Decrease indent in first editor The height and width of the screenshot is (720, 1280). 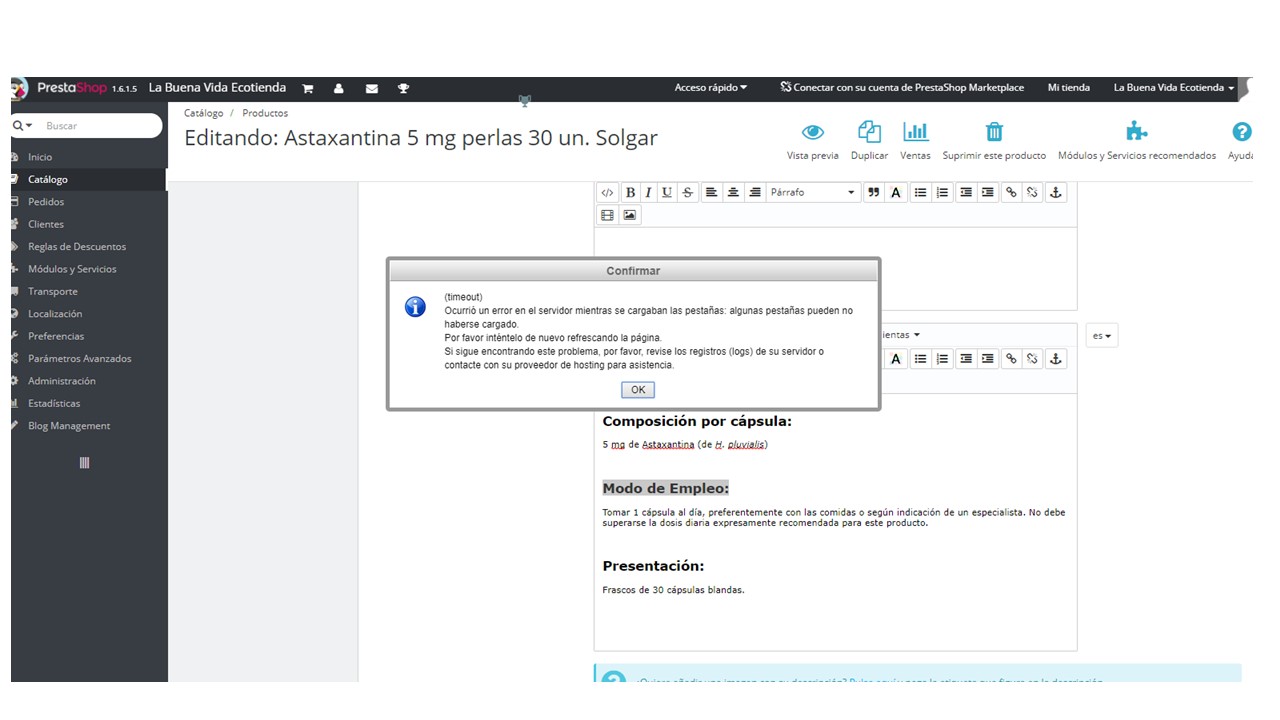point(965,193)
